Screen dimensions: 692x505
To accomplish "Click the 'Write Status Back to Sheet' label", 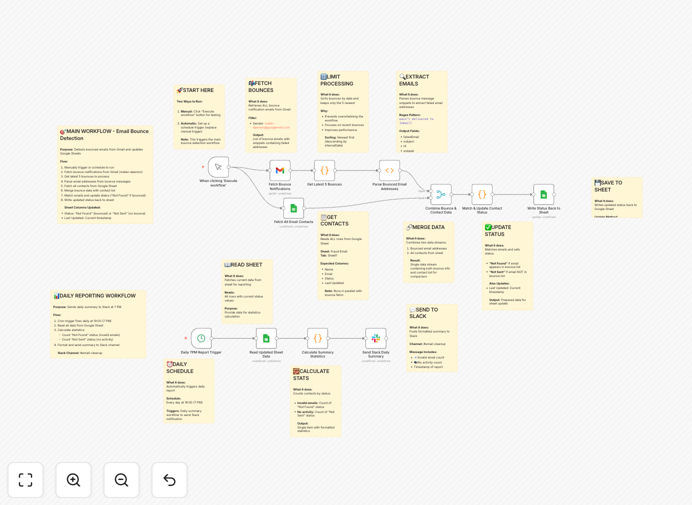I will (544, 210).
